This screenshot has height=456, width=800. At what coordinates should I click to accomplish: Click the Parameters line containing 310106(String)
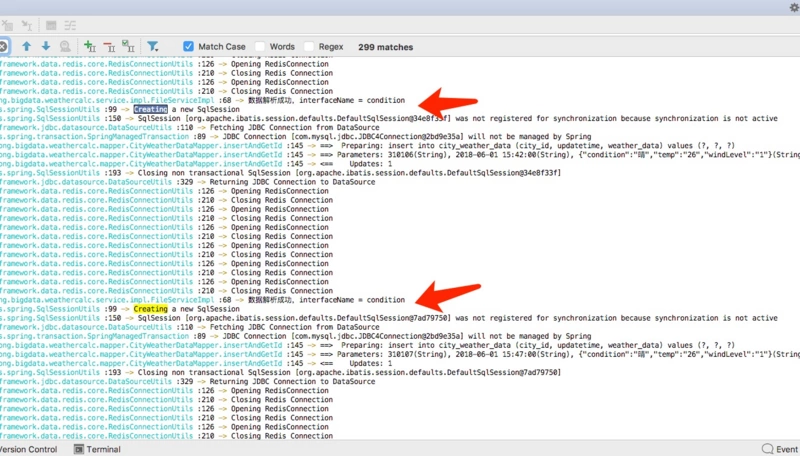tap(400, 155)
